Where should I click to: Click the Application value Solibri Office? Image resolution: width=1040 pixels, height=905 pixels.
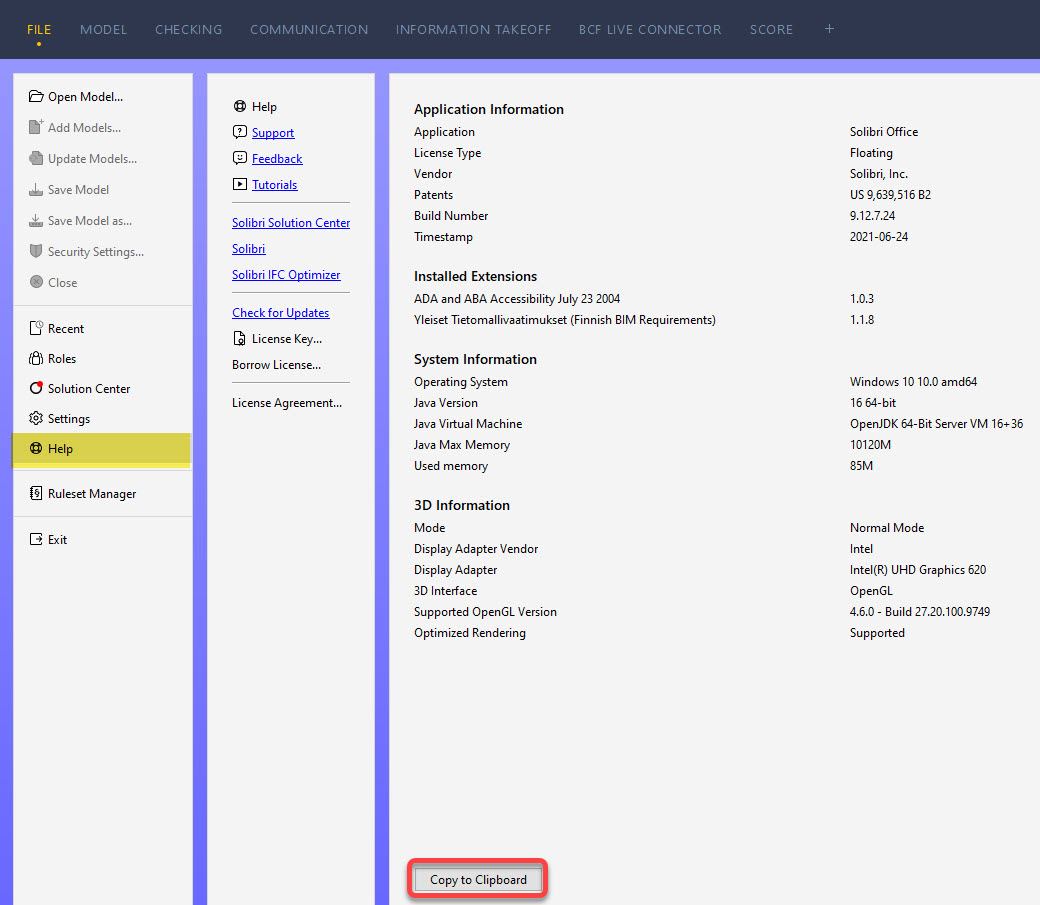click(884, 131)
